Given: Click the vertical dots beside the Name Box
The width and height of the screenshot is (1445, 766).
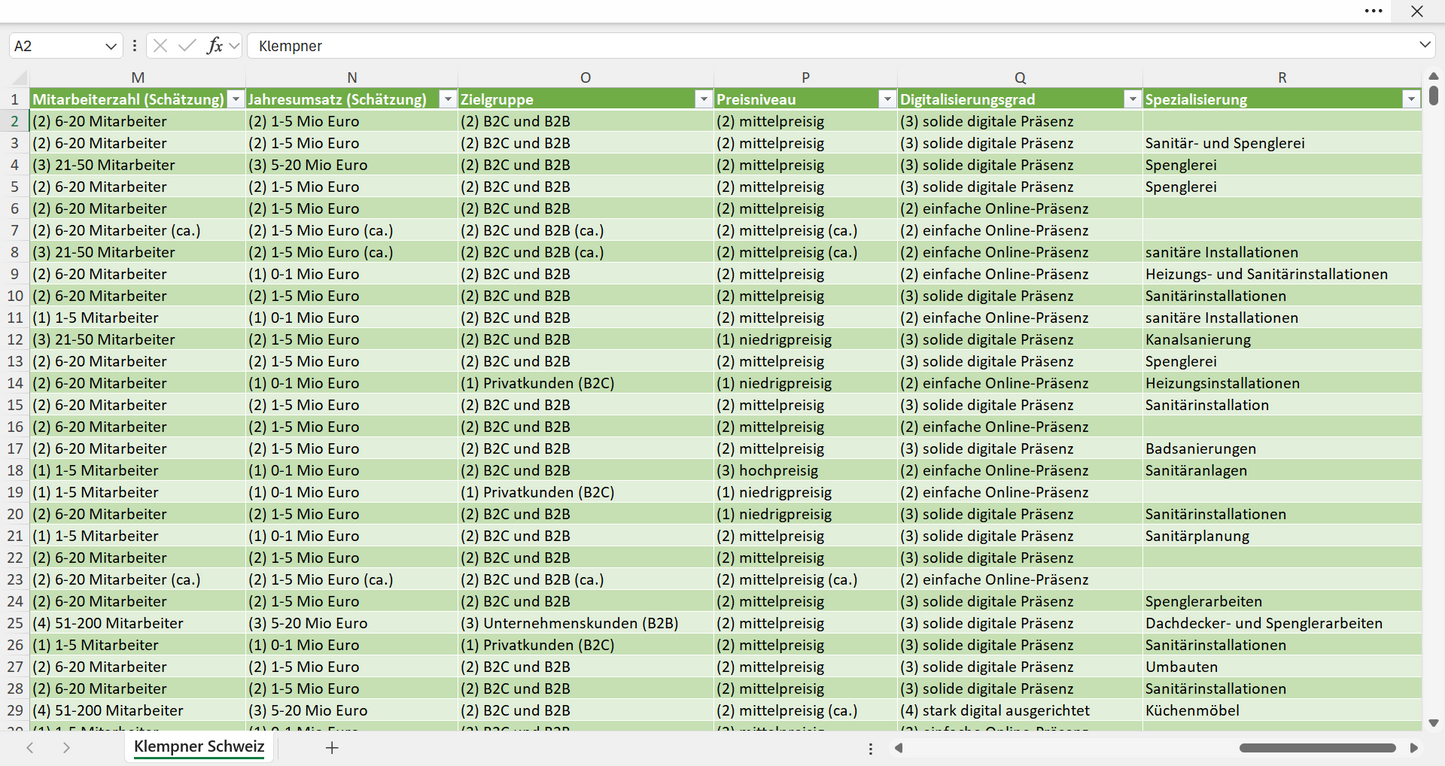Looking at the screenshot, I should pos(135,46).
